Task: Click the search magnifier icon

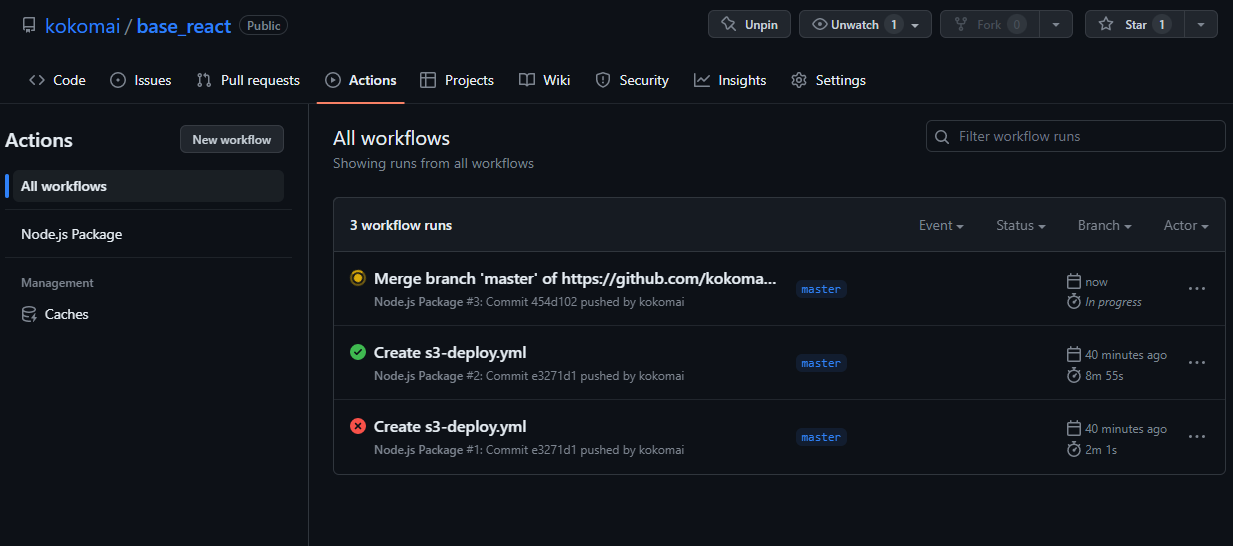Action: coord(942,136)
